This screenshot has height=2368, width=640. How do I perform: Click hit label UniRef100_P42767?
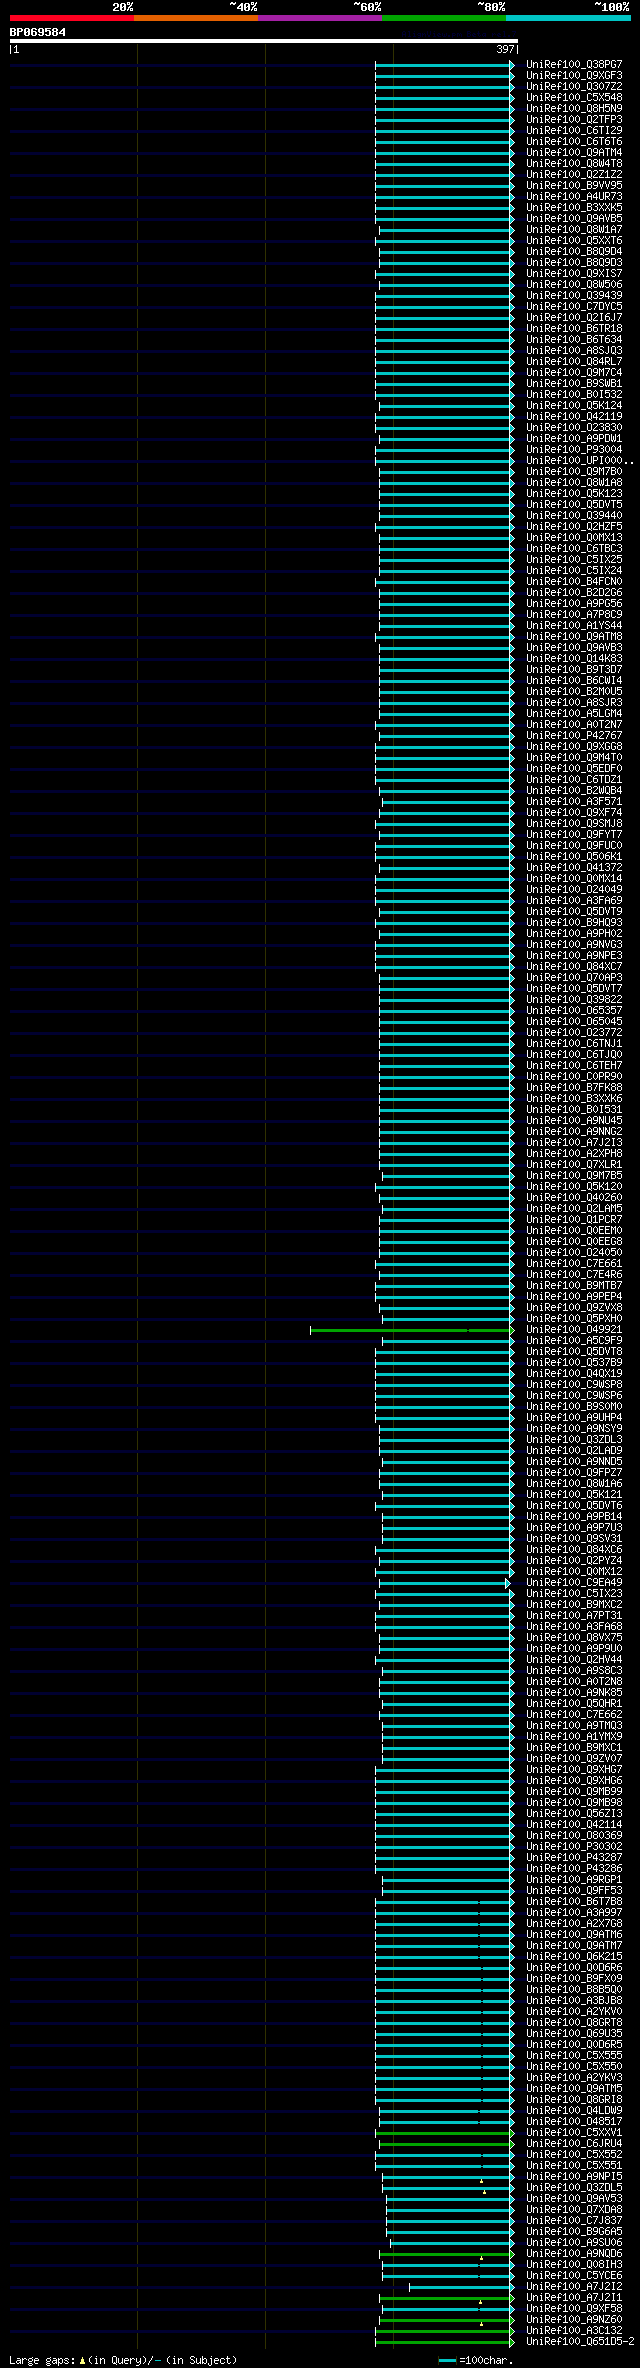coord(574,735)
